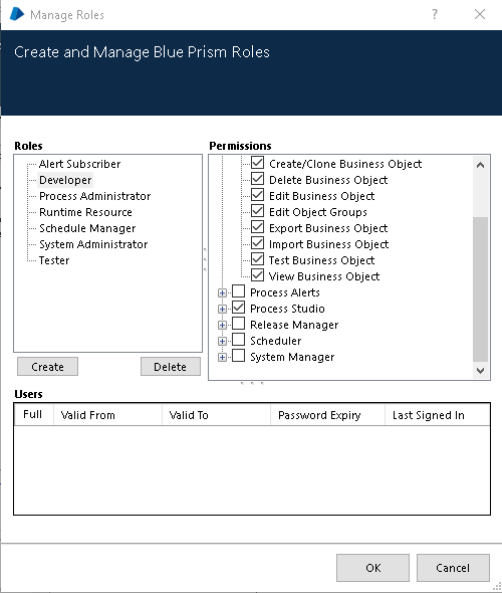Screen dimensions: 502x593
Task: Select the Process Administrator role
Action: (95, 196)
